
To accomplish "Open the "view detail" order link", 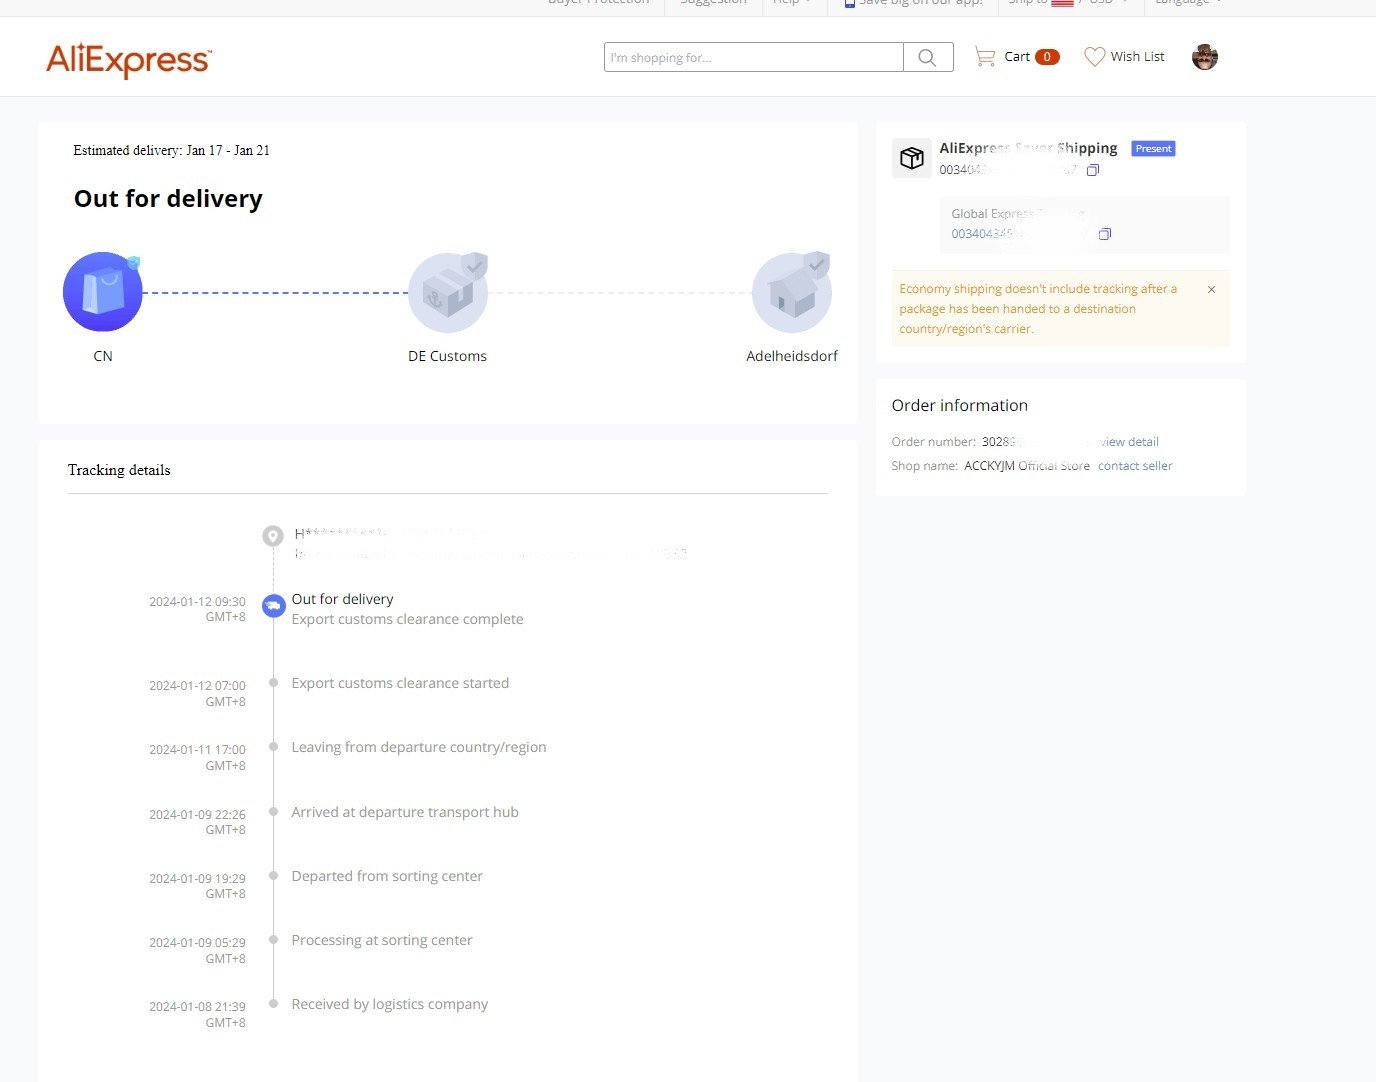I will [1129, 442].
